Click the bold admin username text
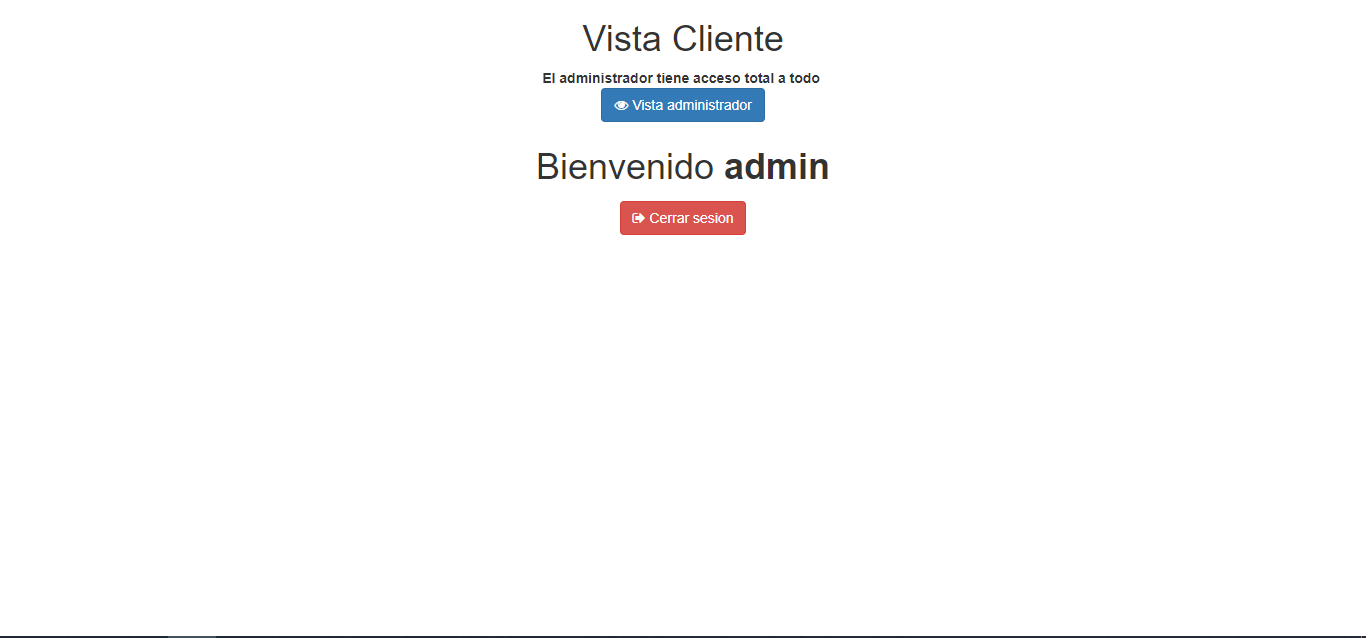Screen dimensions: 1366x638 777,167
